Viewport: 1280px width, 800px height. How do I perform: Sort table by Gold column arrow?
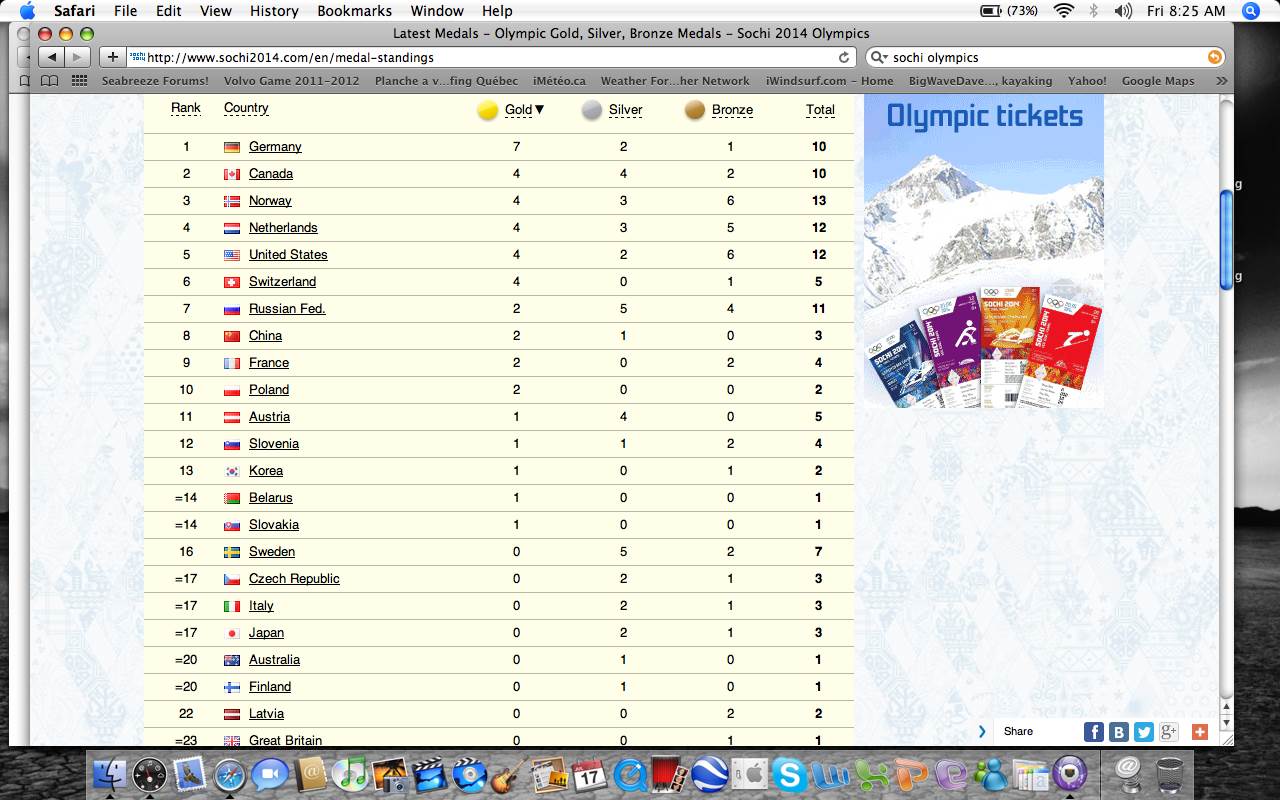(x=539, y=110)
